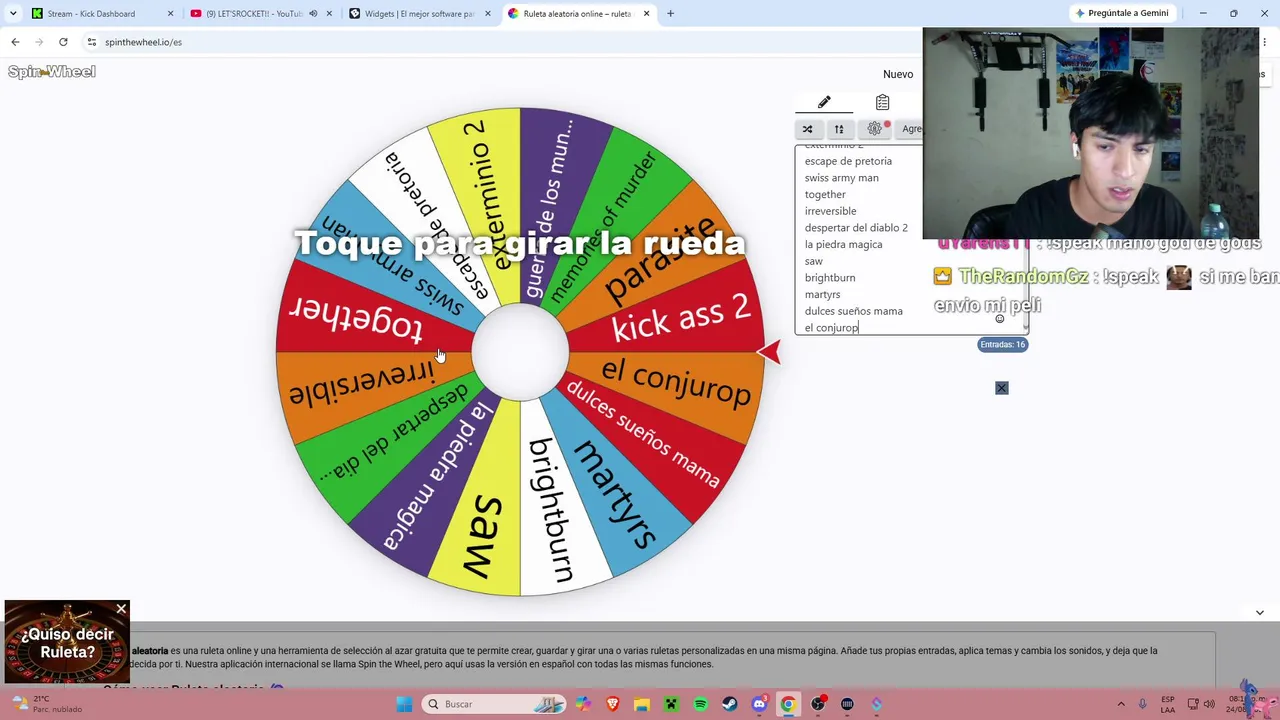This screenshot has height=720, width=1280.
Task: Go back to the previous page
Action: 15,42
